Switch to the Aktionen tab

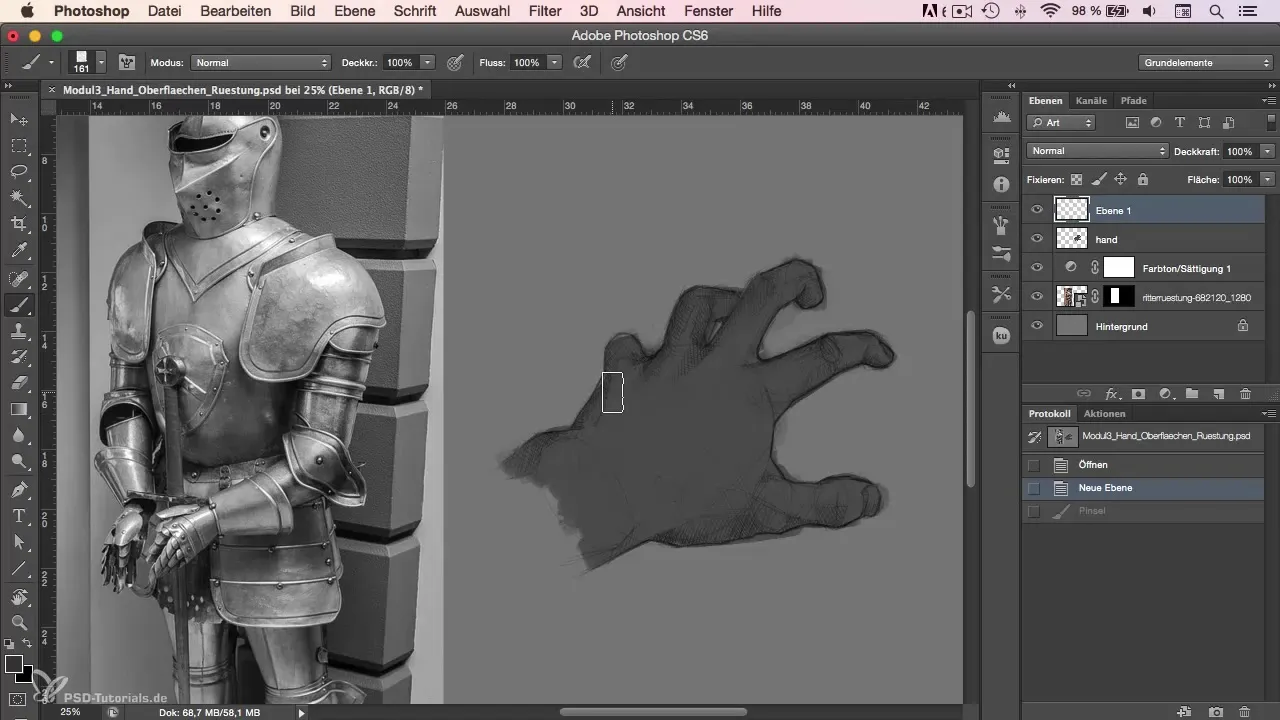(x=1104, y=413)
